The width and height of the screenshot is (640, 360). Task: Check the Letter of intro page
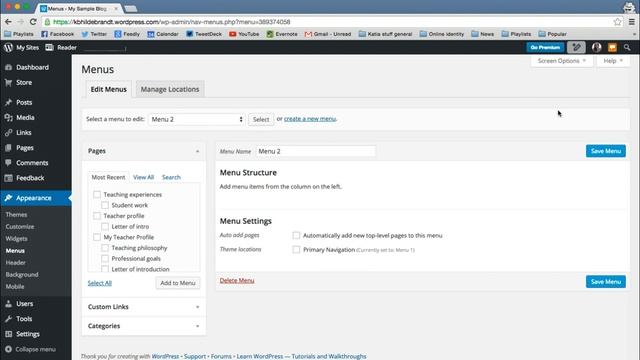[x=105, y=227]
